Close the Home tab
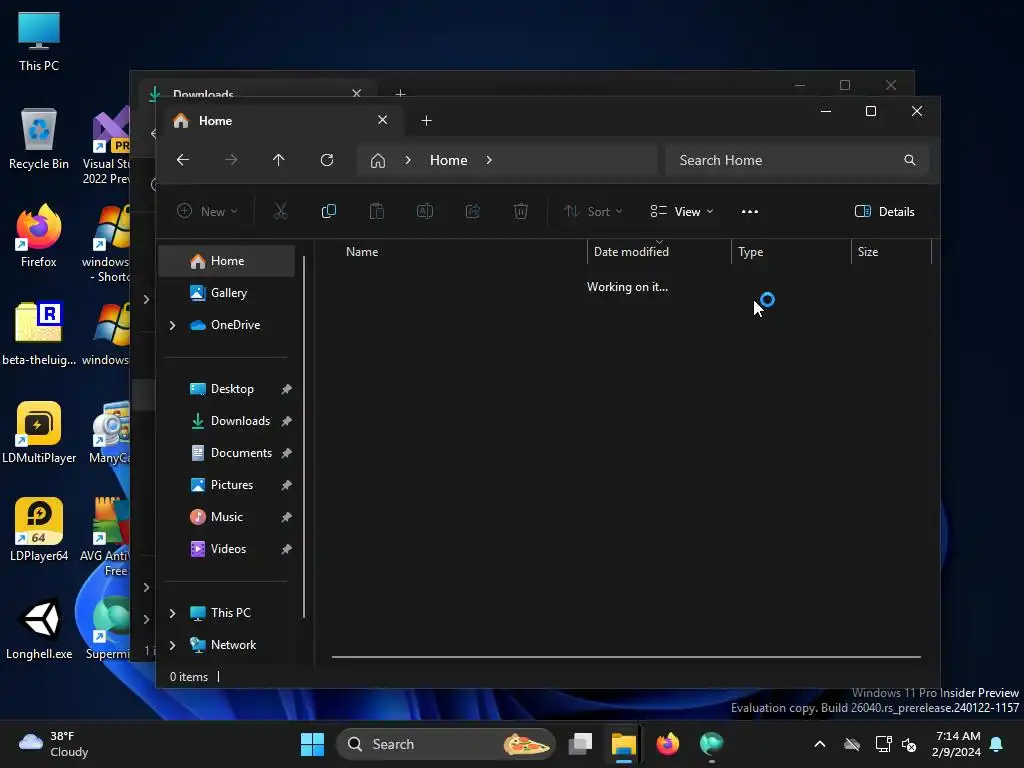The height and width of the screenshot is (768, 1024). click(383, 120)
